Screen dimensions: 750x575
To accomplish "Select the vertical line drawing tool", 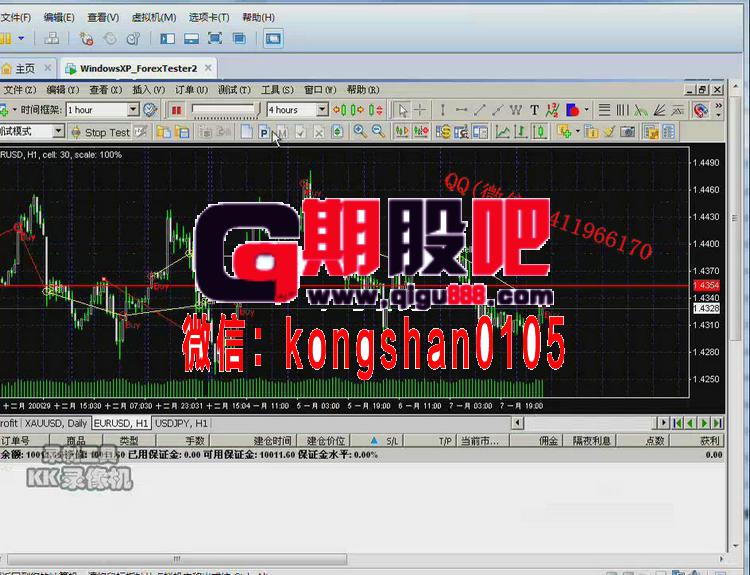I will pos(442,111).
